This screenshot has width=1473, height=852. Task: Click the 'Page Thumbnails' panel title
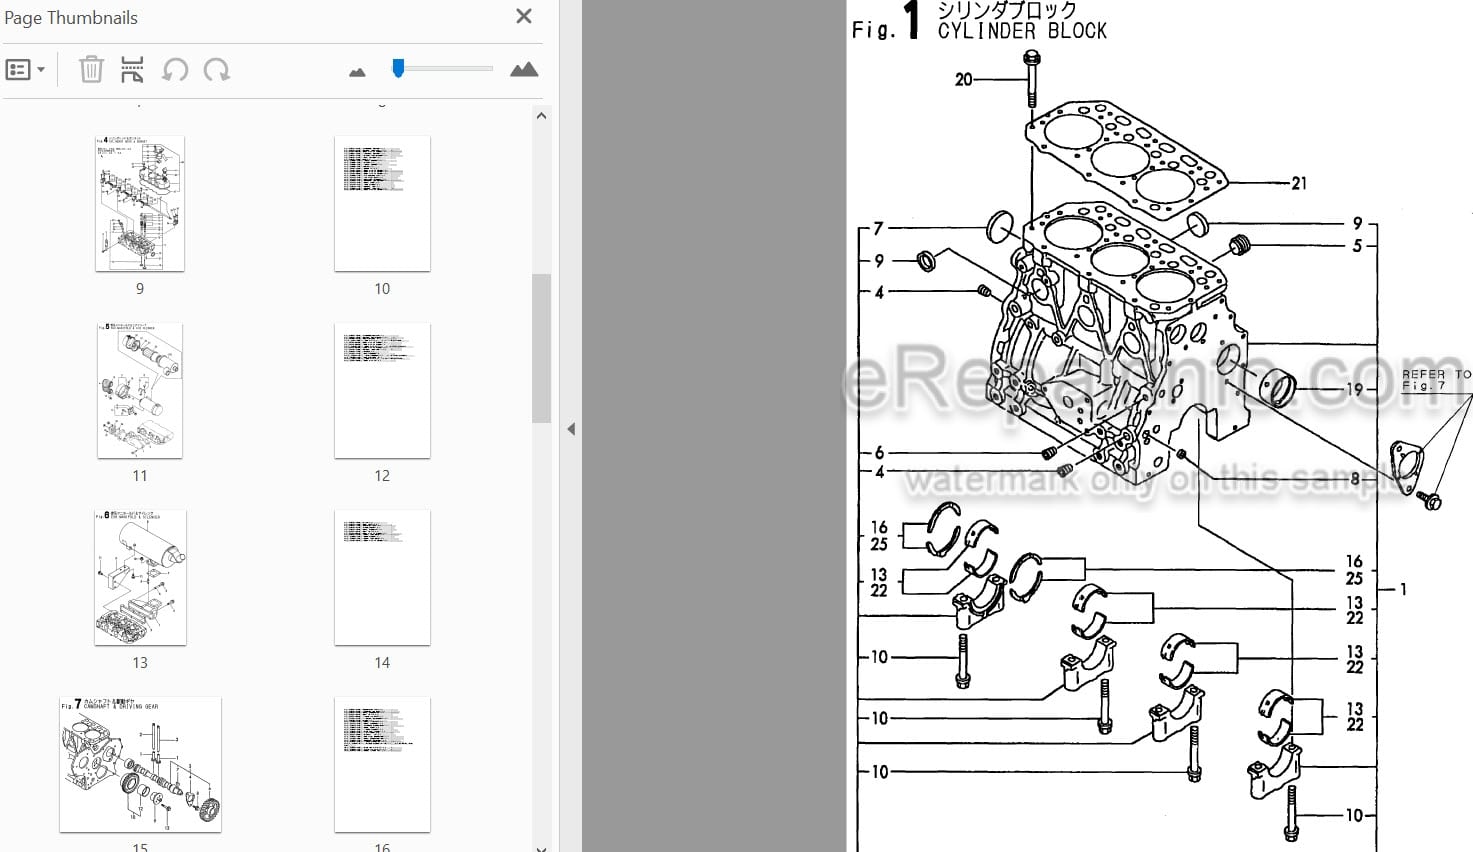[71, 17]
